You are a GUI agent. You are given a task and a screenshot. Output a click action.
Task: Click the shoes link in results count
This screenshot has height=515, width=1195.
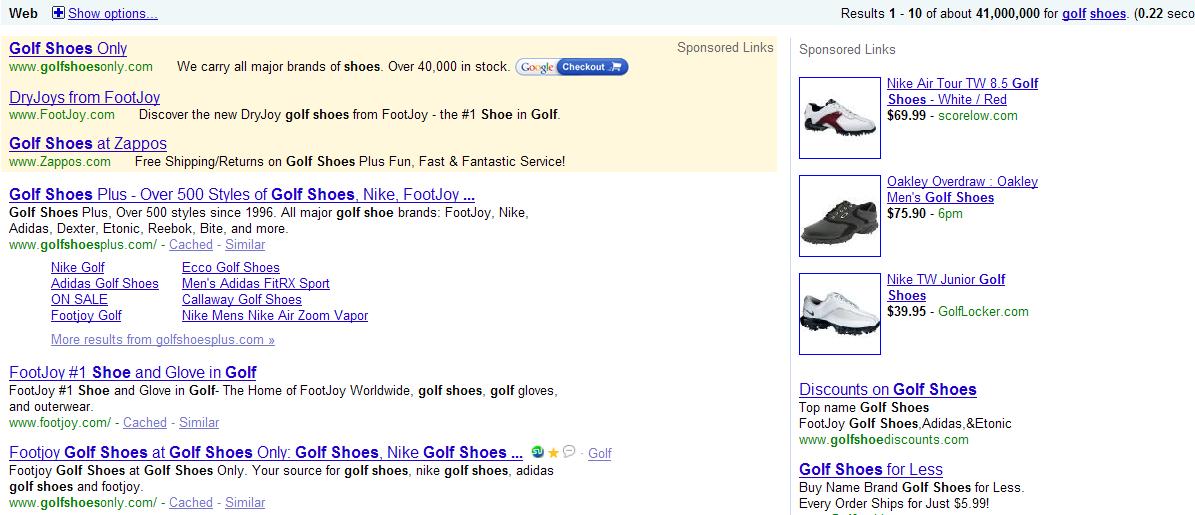pyautogui.click(x=1107, y=14)
